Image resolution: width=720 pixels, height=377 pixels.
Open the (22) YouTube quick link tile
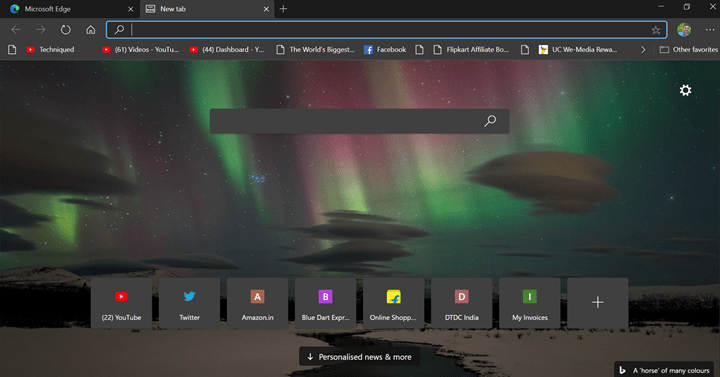pos(121,303)
